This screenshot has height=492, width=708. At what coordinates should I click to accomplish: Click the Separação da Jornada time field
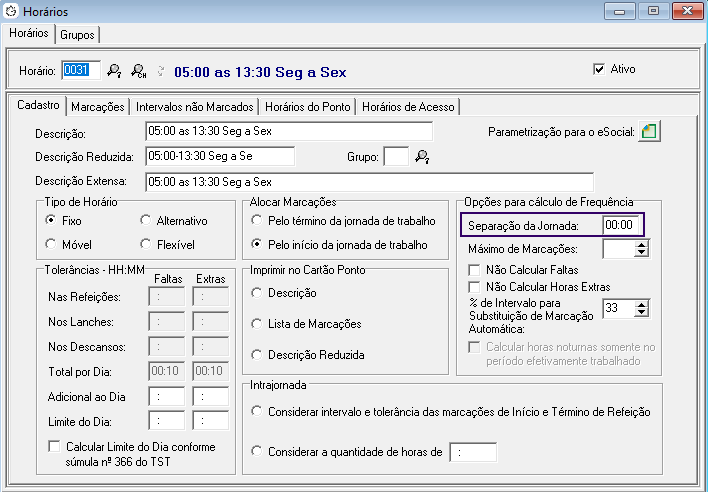[x=623, y=225]
